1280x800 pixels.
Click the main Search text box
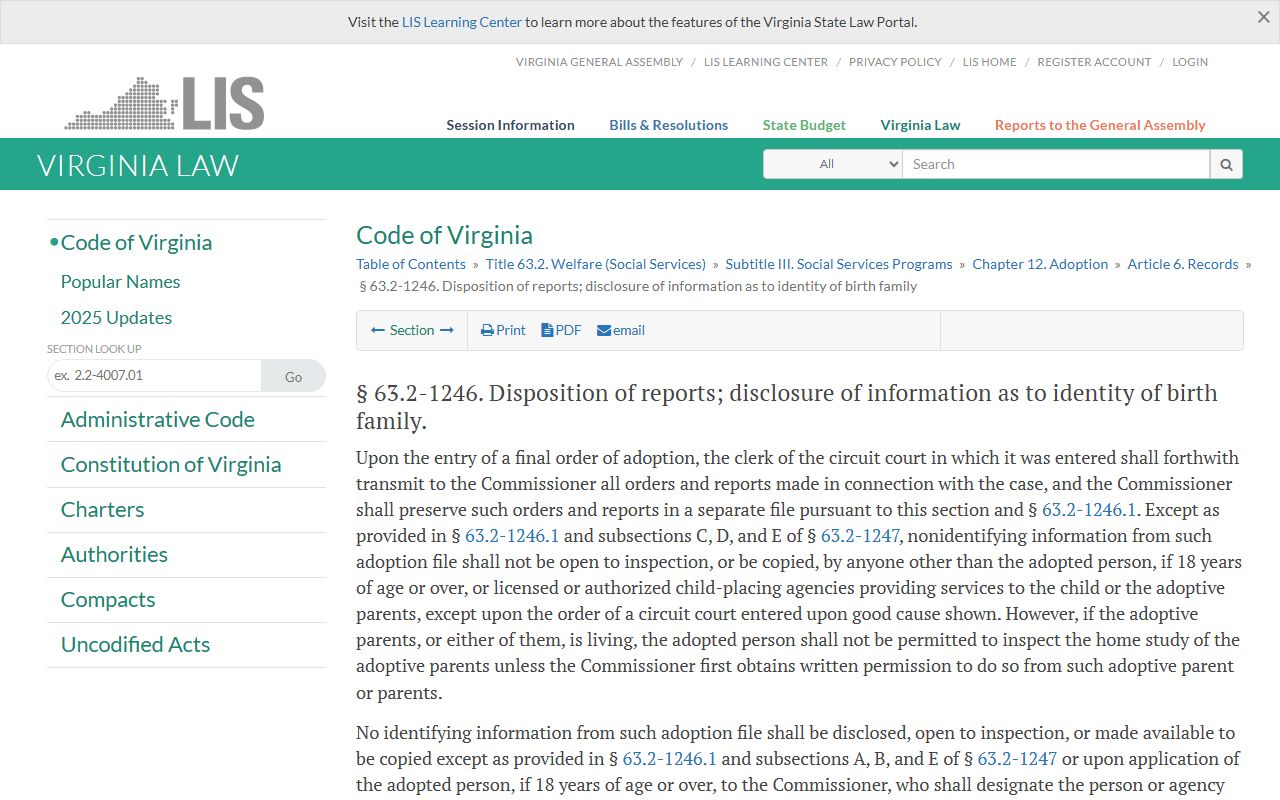click(1056, 164)
